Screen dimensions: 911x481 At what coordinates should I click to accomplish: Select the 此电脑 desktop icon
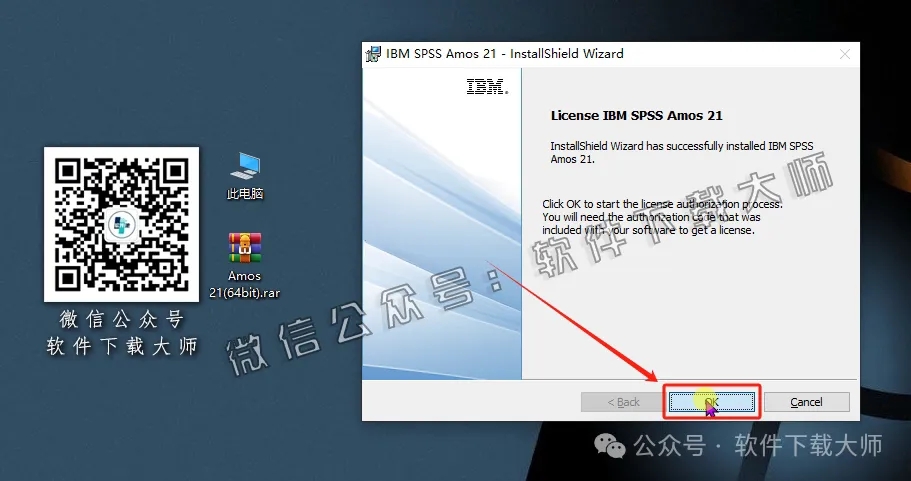(245, 176)
